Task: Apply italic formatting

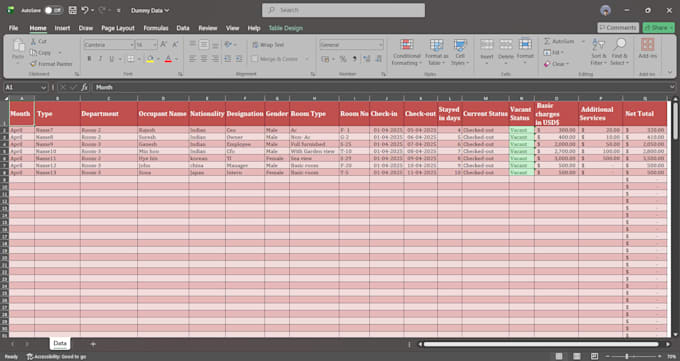Action: coord(100,59)
